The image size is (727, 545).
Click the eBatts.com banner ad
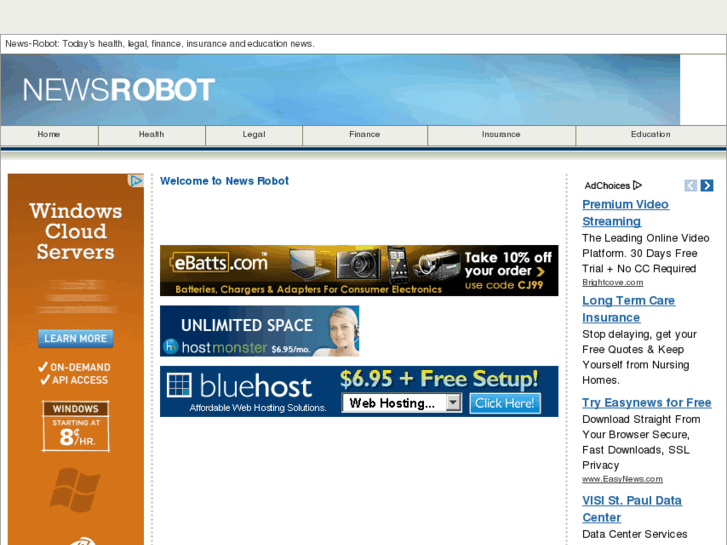pos(359,270)
